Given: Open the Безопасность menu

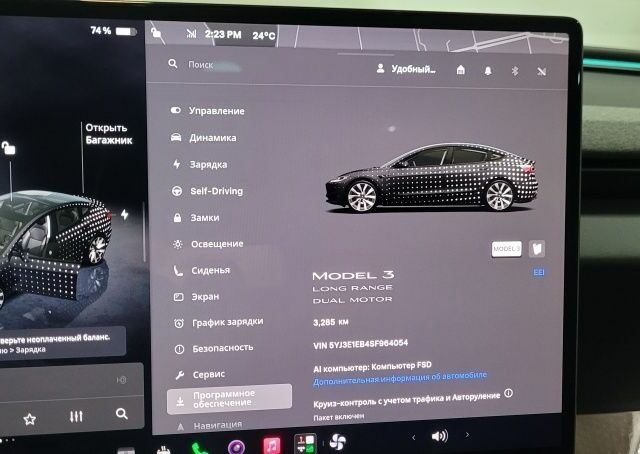Looking at the screenshot, I should point(213,348).
